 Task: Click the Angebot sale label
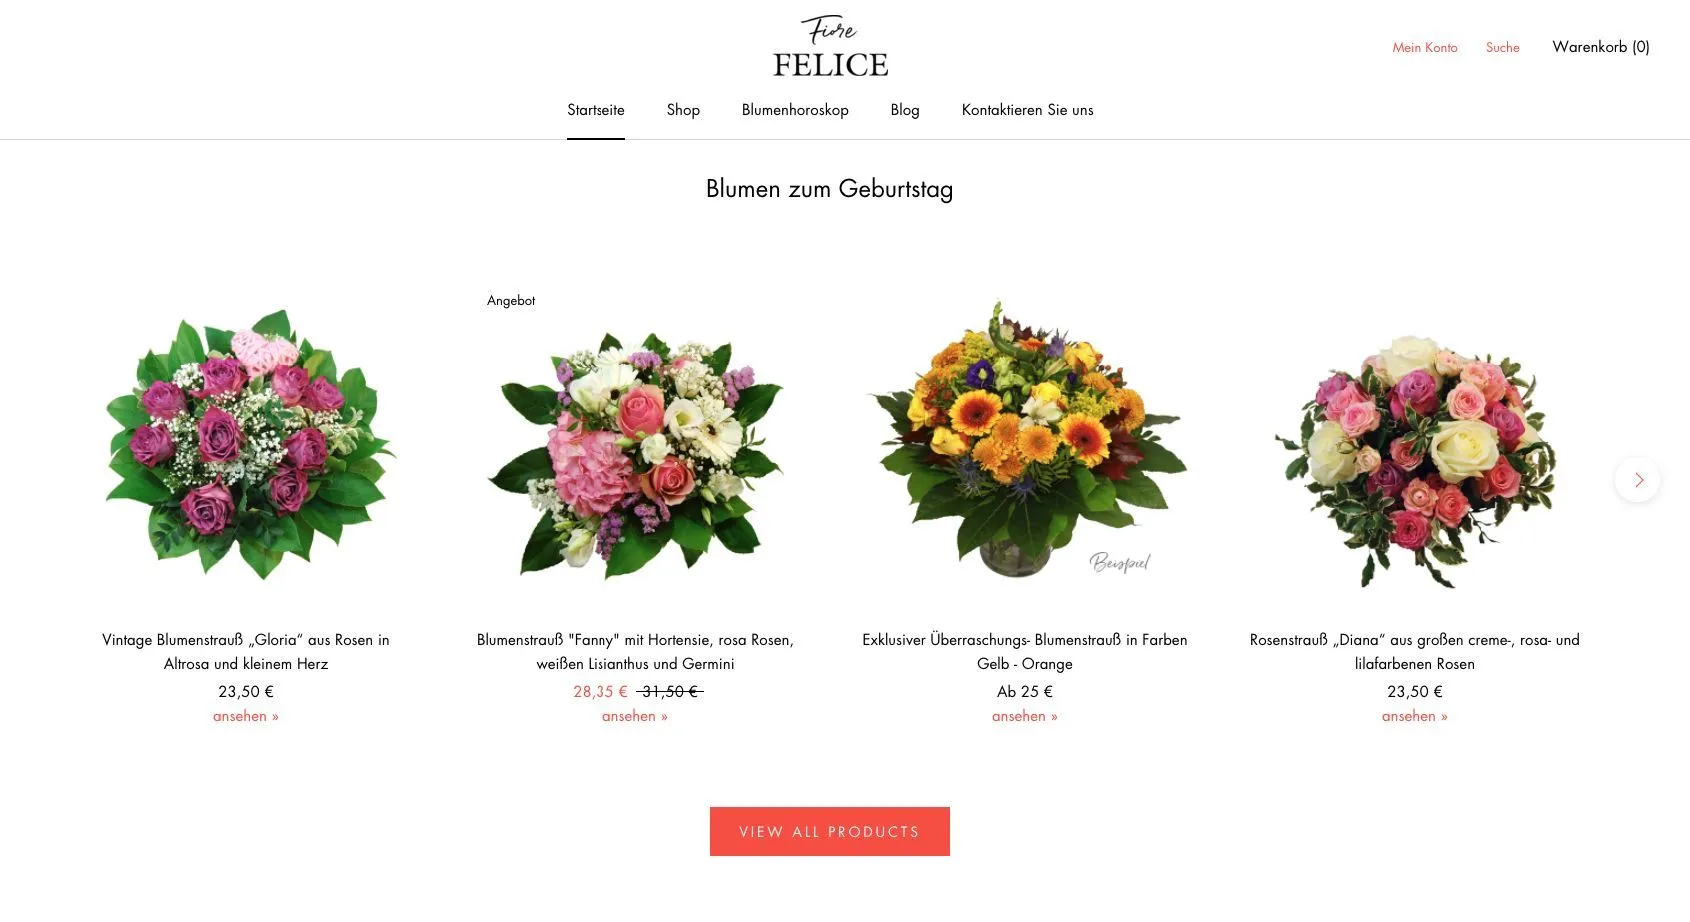coord(511,300)
